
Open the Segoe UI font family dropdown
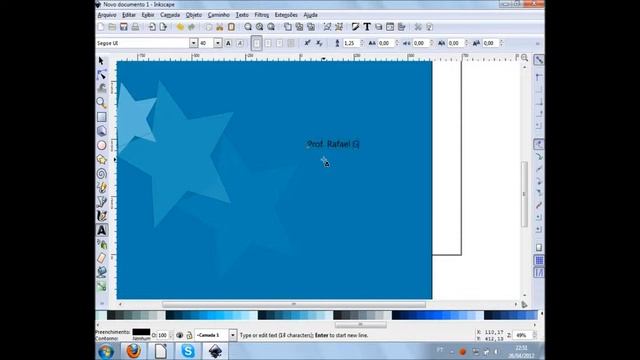[x=193, y=43]
